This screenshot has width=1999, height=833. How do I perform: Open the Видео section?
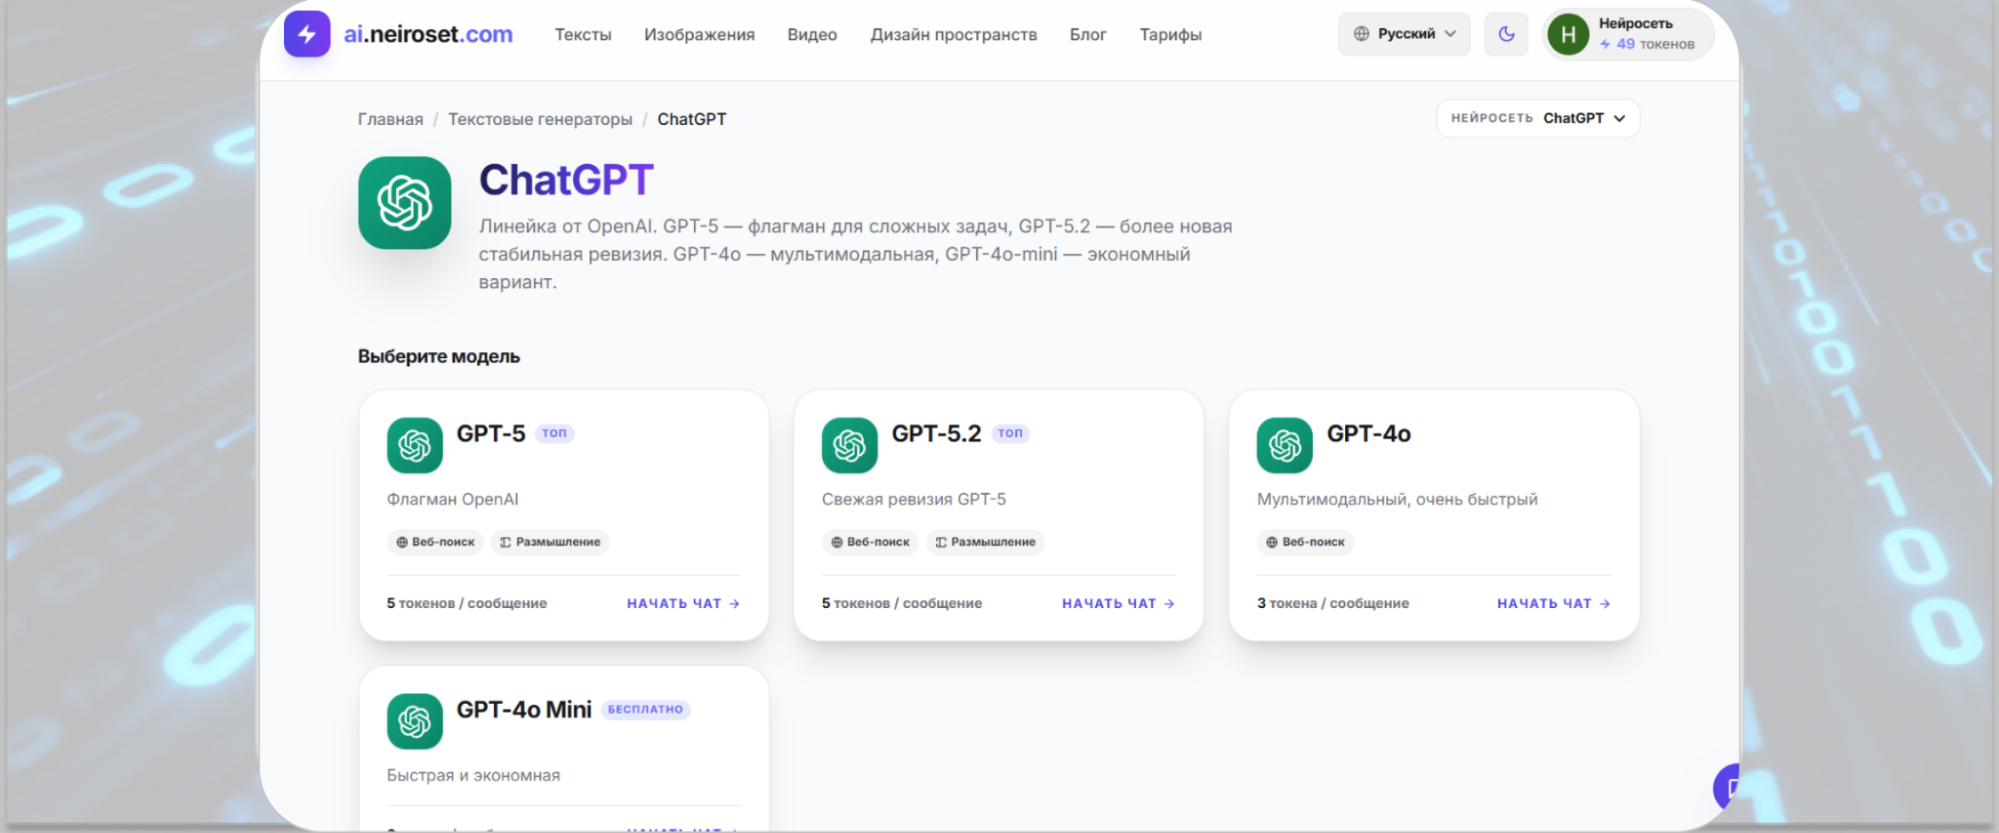(812, 35)
